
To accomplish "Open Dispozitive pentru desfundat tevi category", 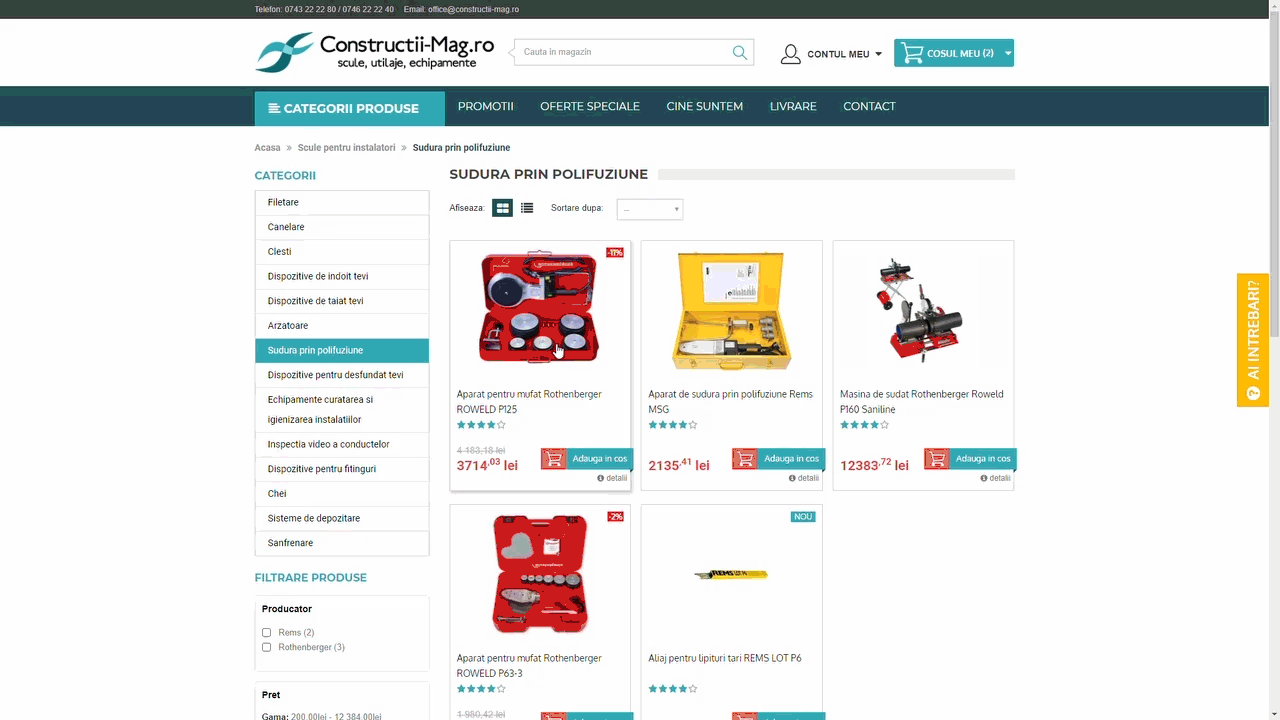I will pos(342,375).
